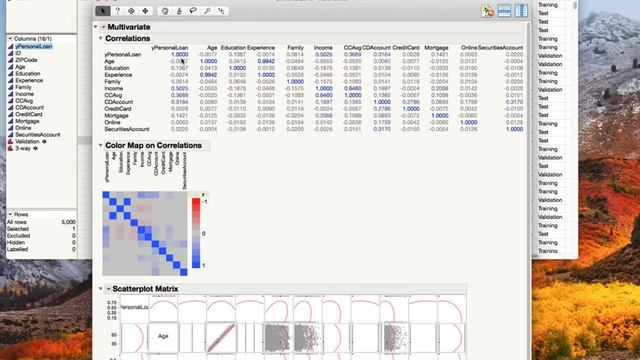This screenshot has width=640, height=360.
Task: Select the Grabber hand tool
Action: (165, 11)
